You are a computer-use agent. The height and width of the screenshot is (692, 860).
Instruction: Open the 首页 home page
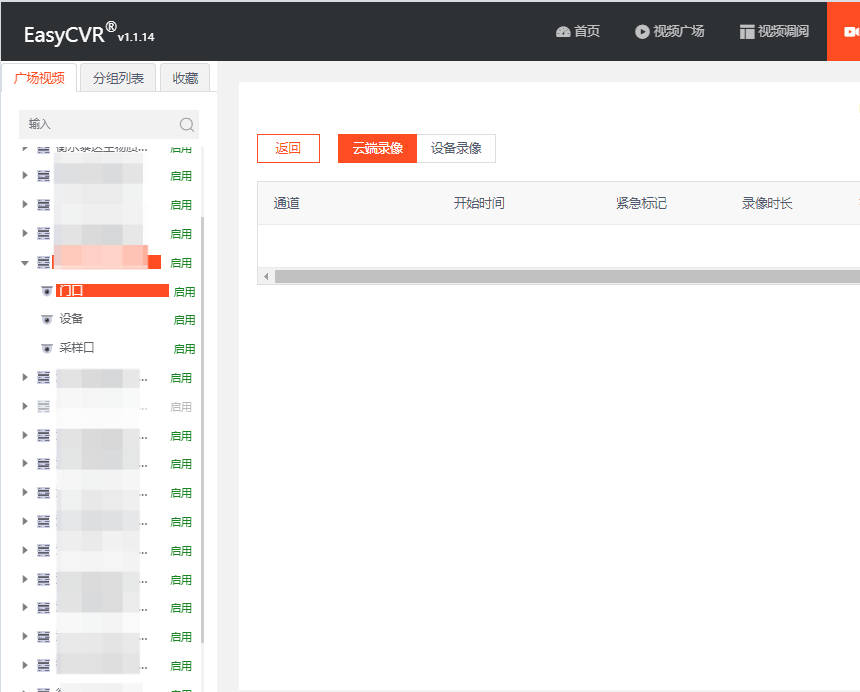point(578,31)
